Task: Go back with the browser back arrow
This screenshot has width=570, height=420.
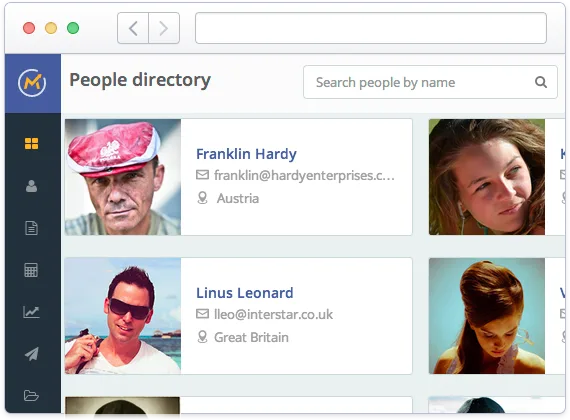Action: [133, 28]
